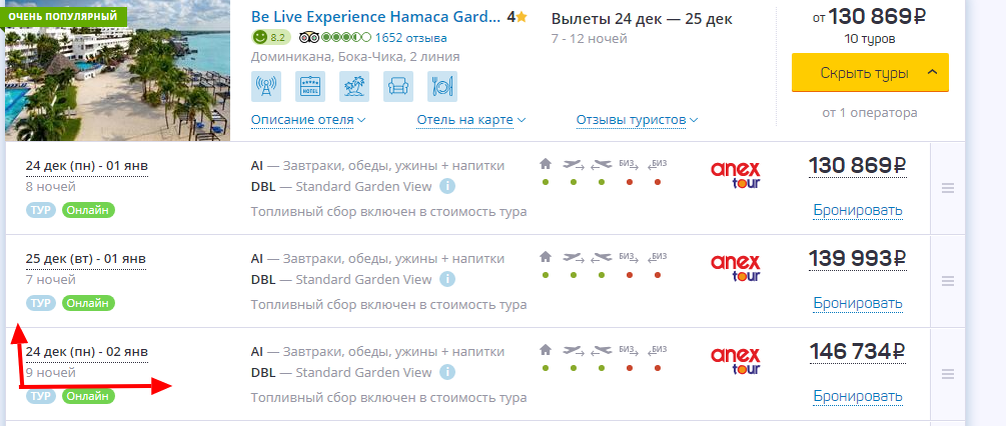The image size is (1006, 426).
Task: Open the hamburger menu for the 146 734₽ tour
Action: coord(948,374)
